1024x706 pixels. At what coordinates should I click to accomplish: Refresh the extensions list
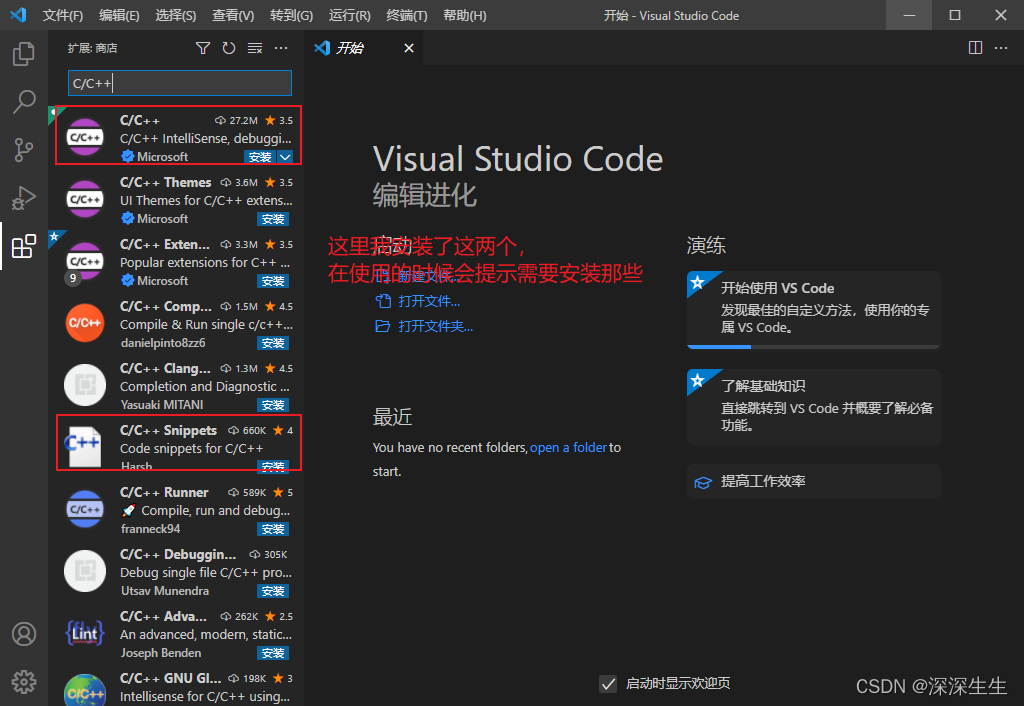(x=229, y=48)
